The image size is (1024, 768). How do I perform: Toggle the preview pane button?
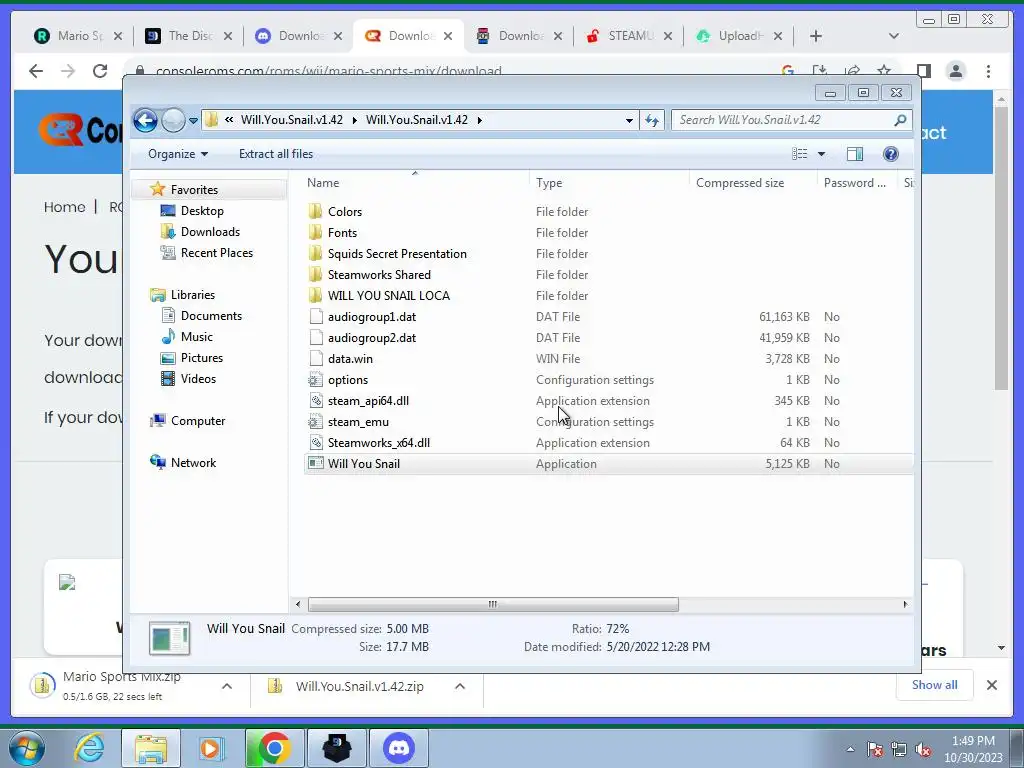(x=855, y=154)
